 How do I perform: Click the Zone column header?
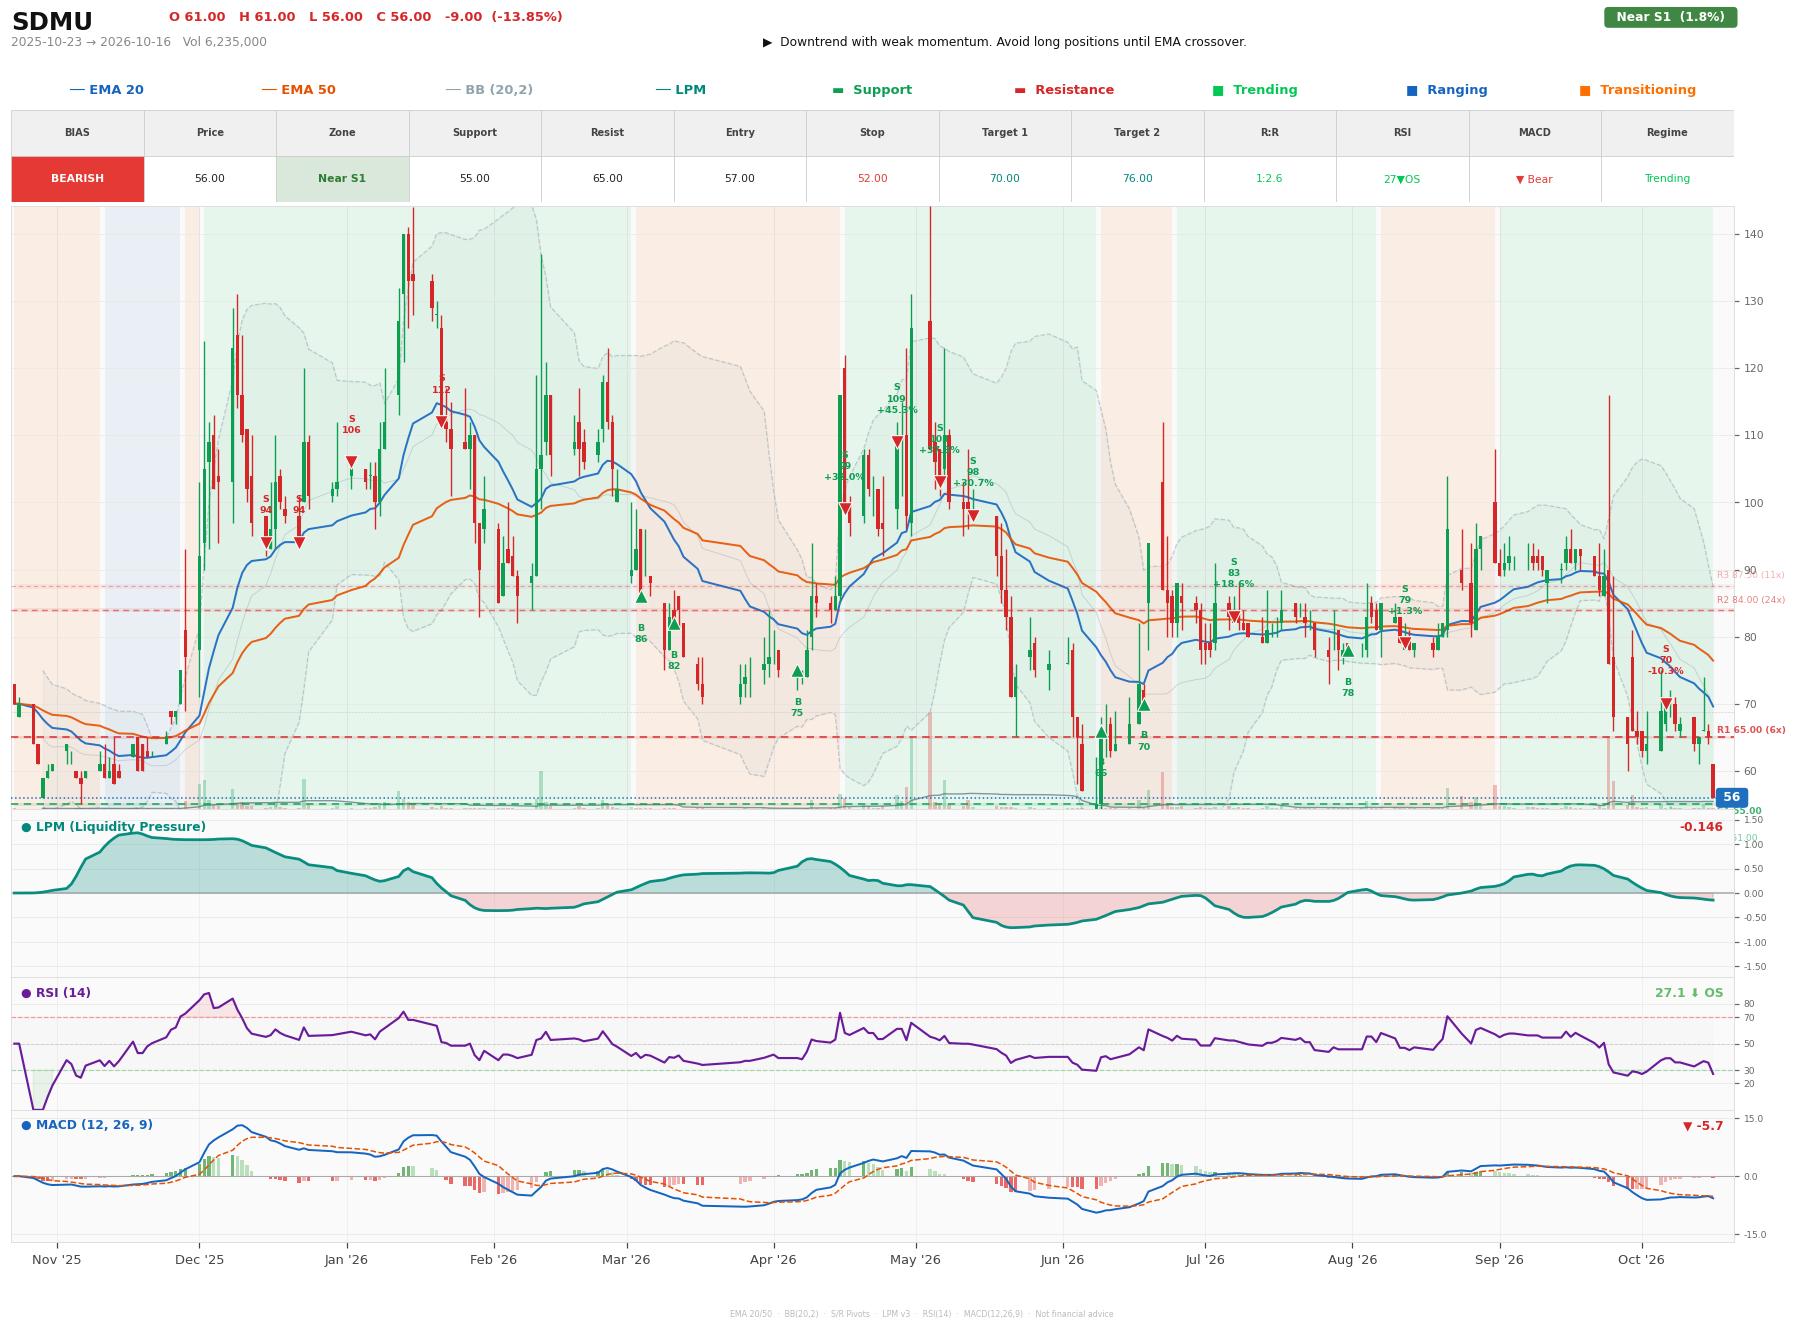coord(342,133)
